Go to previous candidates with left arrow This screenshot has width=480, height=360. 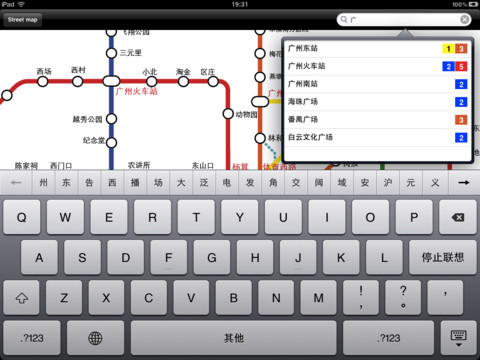tap(16, 182)
